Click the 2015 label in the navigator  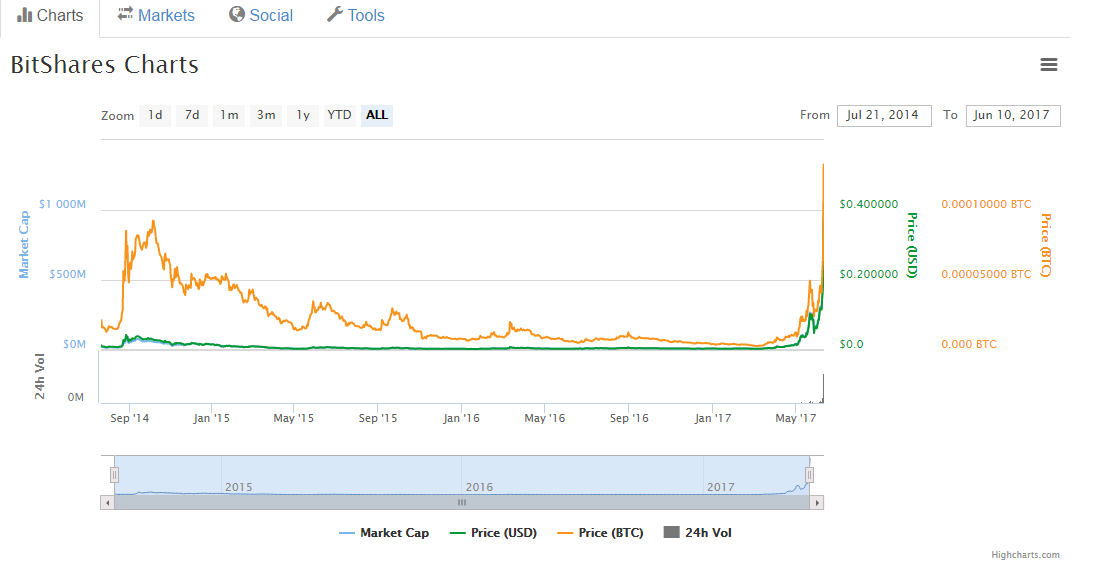point(239,487)
